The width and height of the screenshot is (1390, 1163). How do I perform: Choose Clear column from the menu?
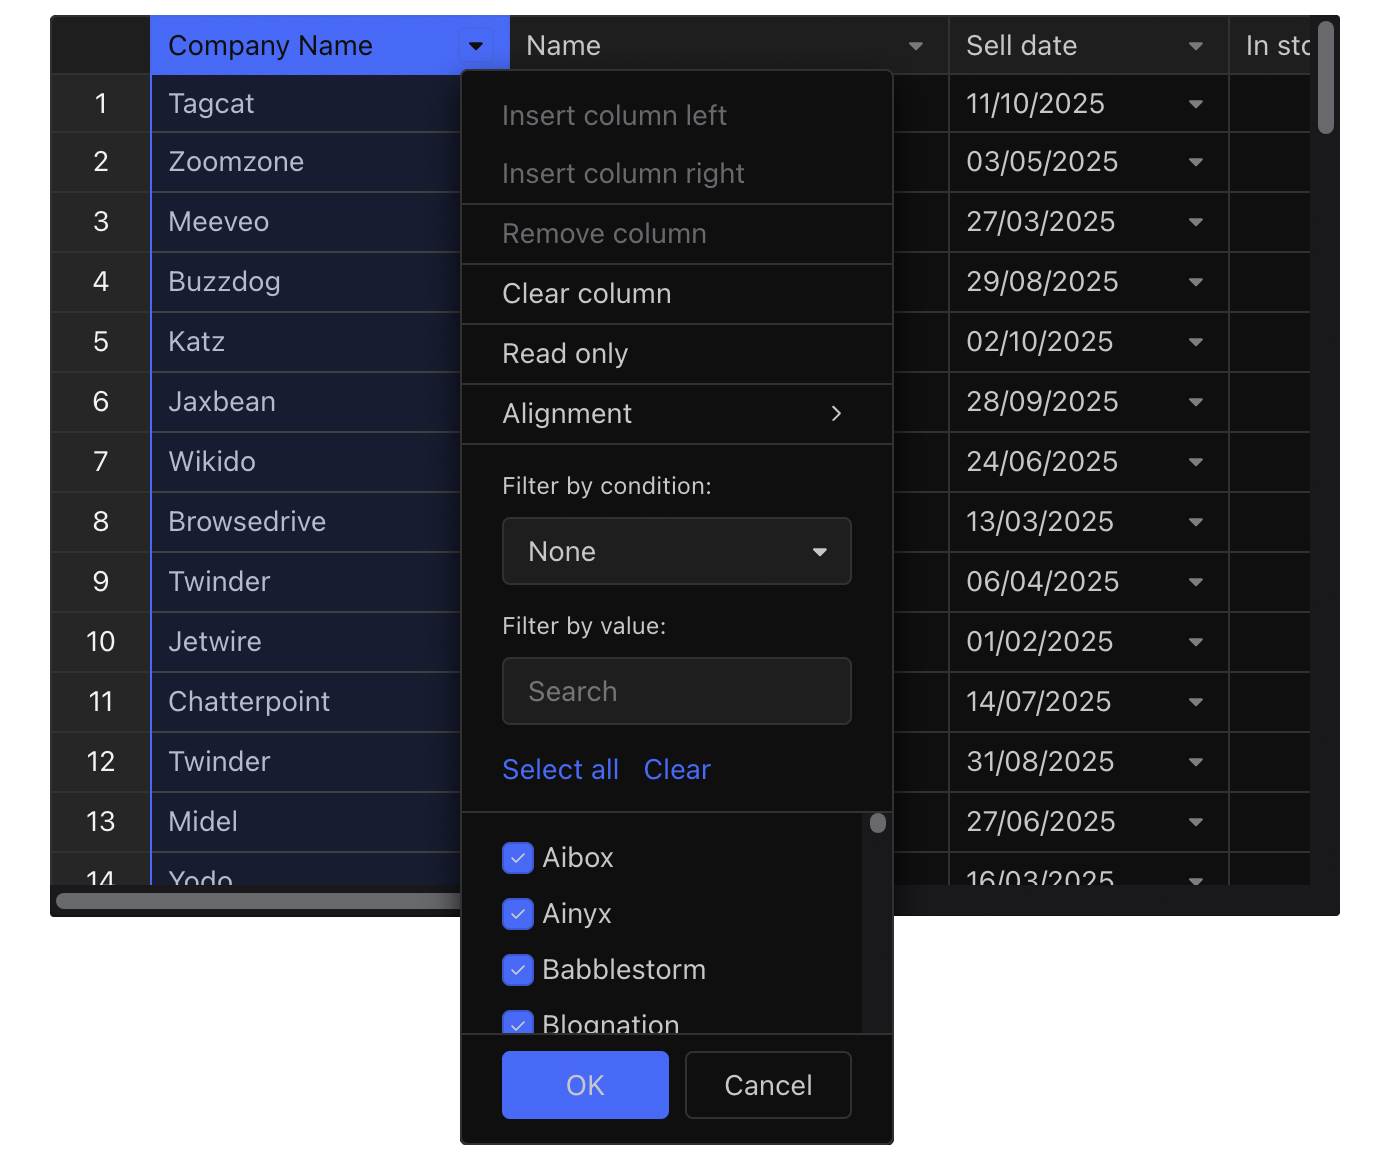click(x=587, y=294)
